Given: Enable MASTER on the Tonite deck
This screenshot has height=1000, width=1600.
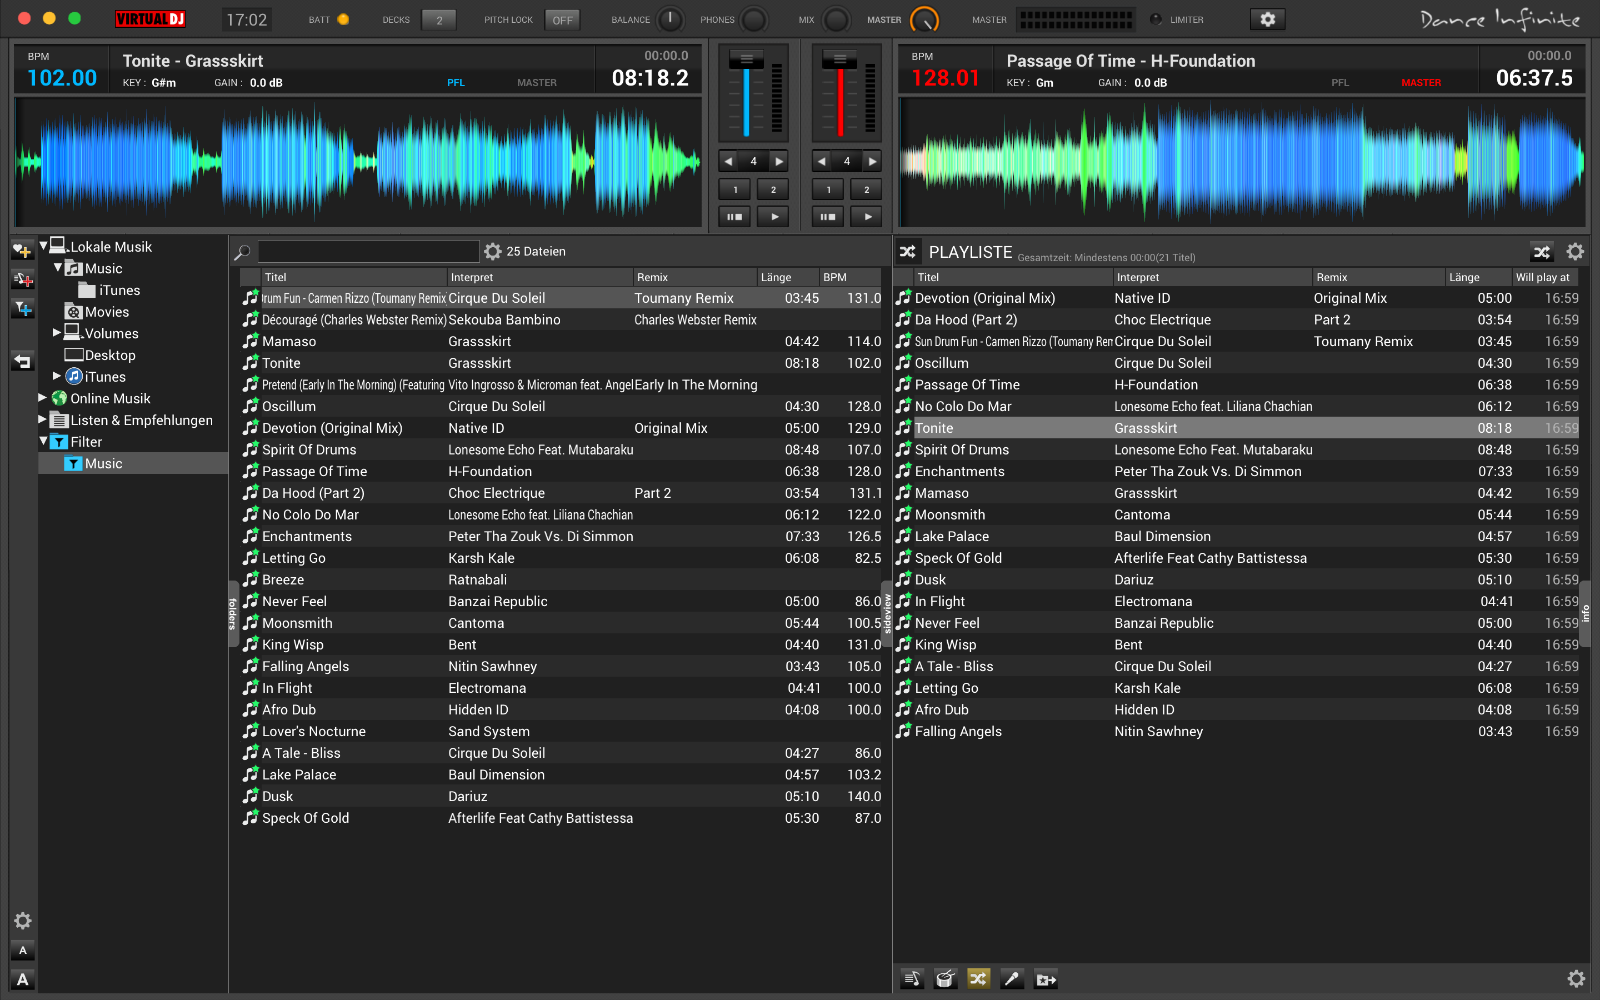Looking at the screenshot, I should pyautogui.click(x=536, y=83).
